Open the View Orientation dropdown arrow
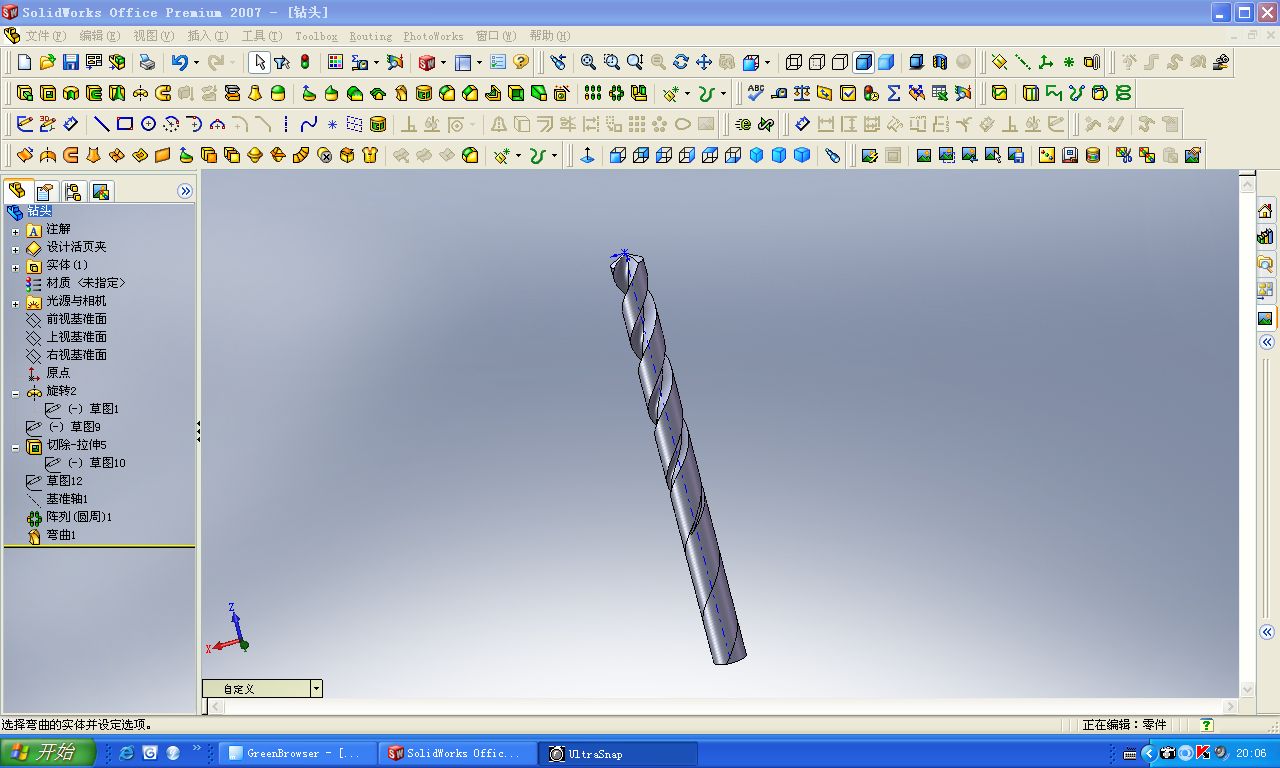 coord(767,62)
